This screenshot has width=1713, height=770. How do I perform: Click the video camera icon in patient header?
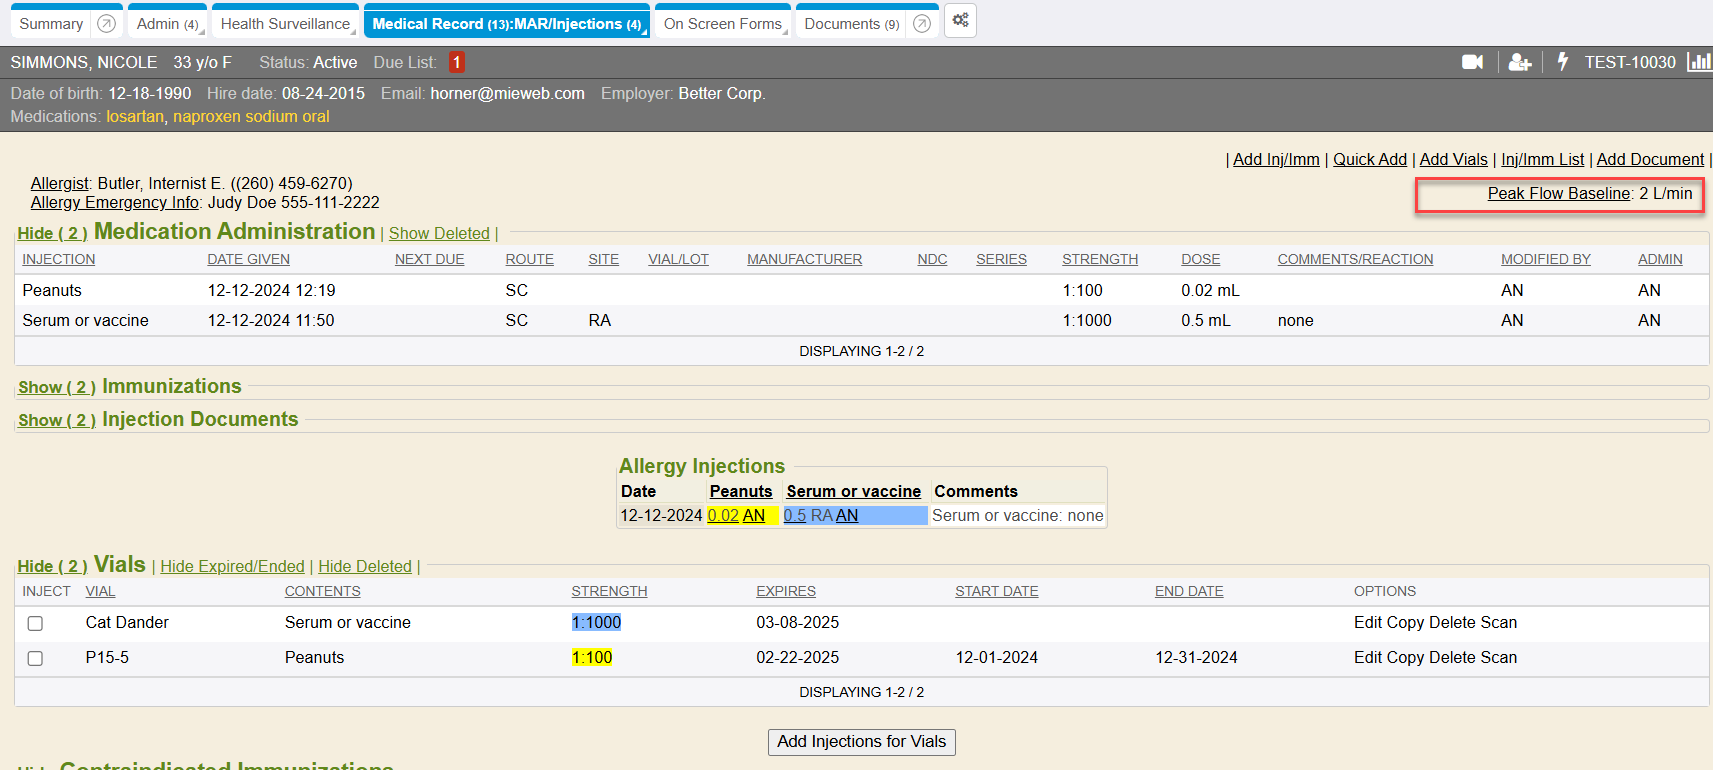[x=1472, y=62]
